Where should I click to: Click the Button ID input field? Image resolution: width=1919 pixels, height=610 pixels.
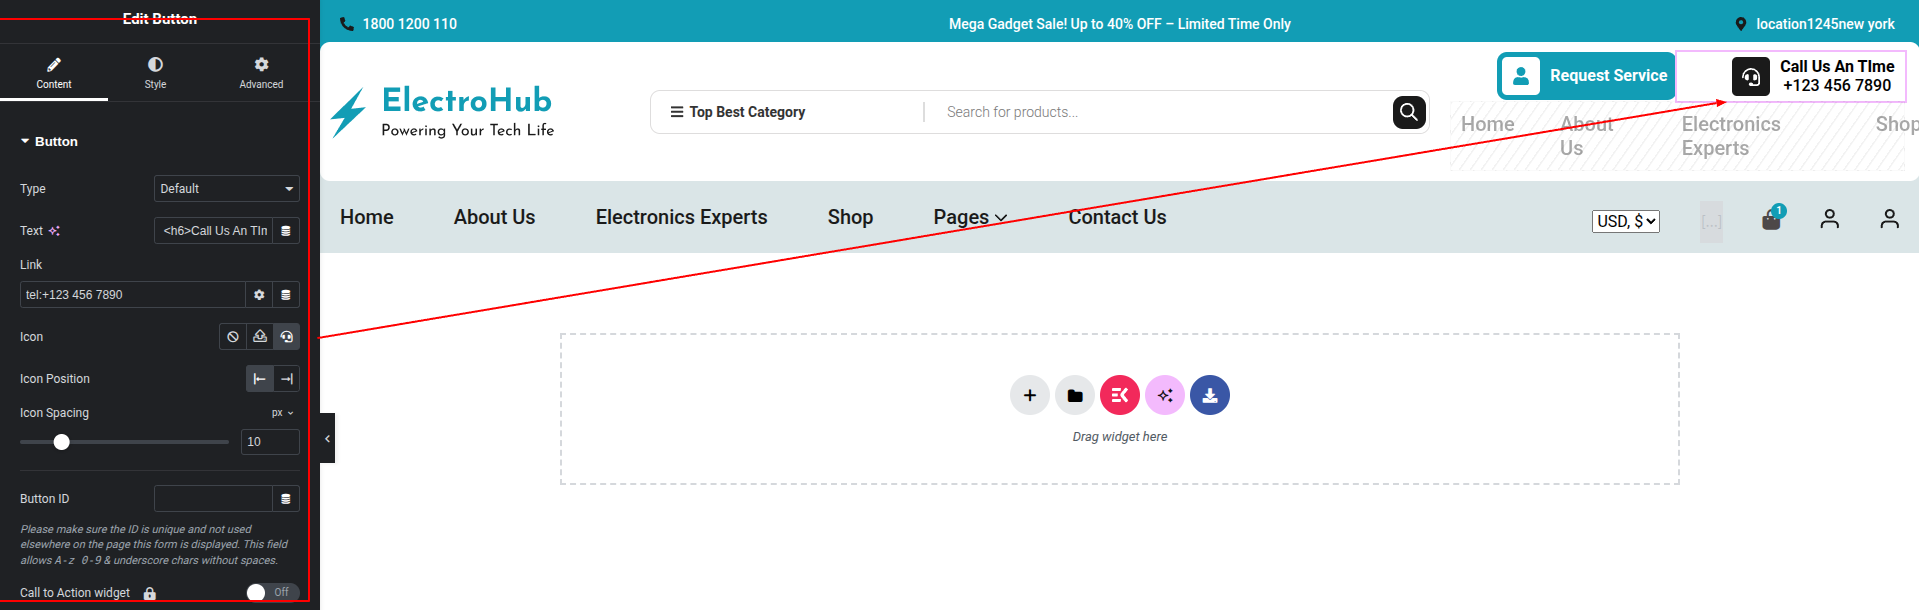click(213, 498)
